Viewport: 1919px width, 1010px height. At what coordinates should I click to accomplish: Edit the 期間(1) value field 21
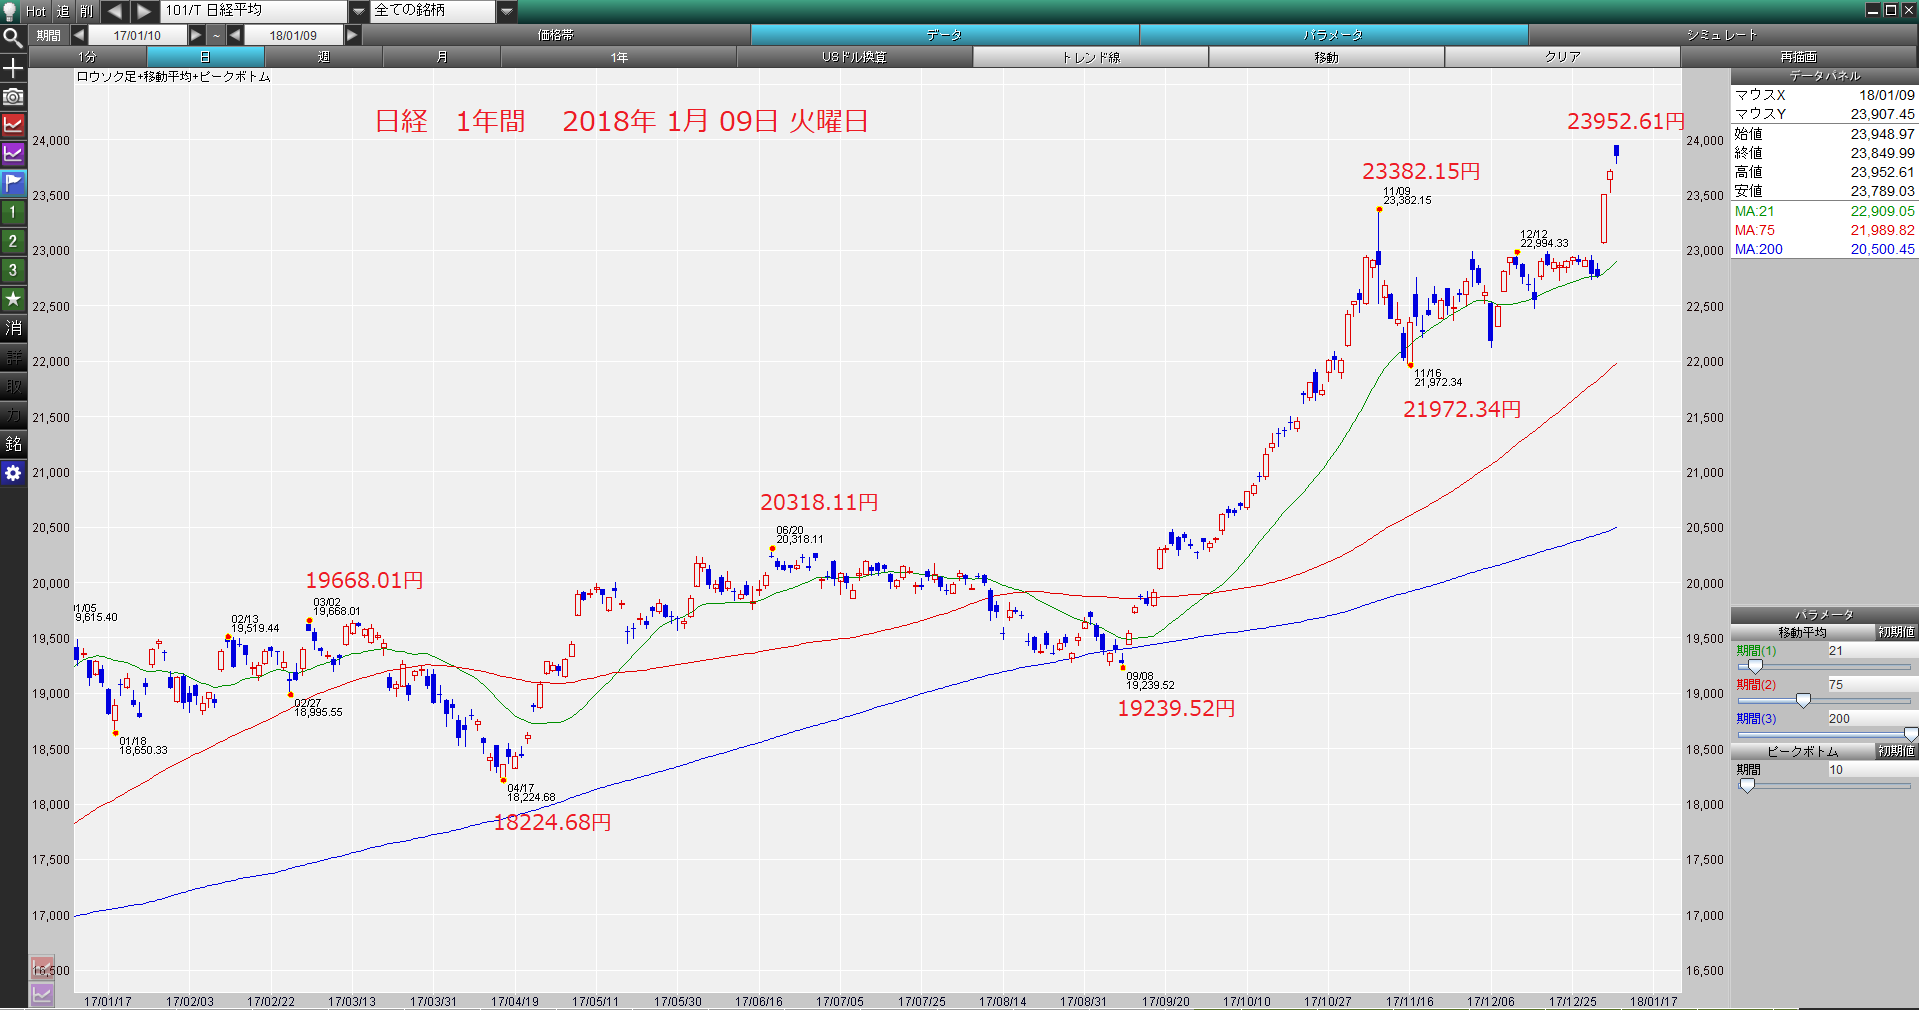[x=1871, y=650]
